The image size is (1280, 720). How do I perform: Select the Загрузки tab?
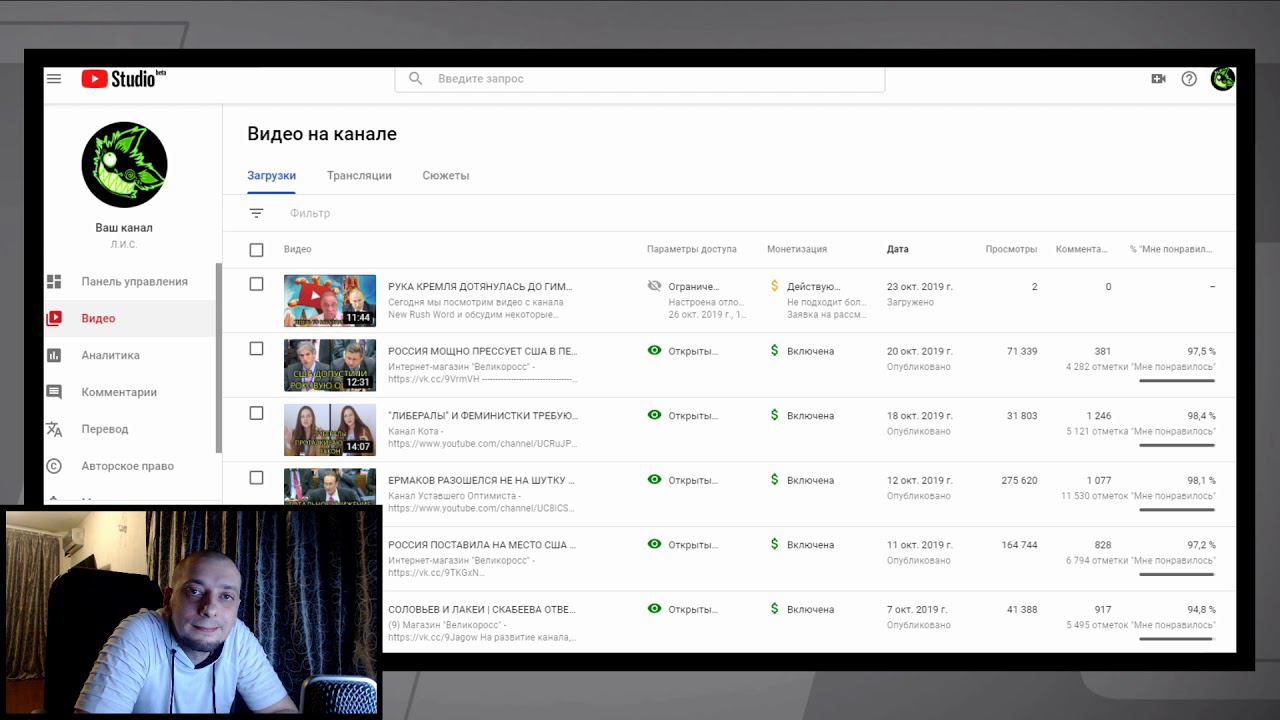[x=271, y=176]
